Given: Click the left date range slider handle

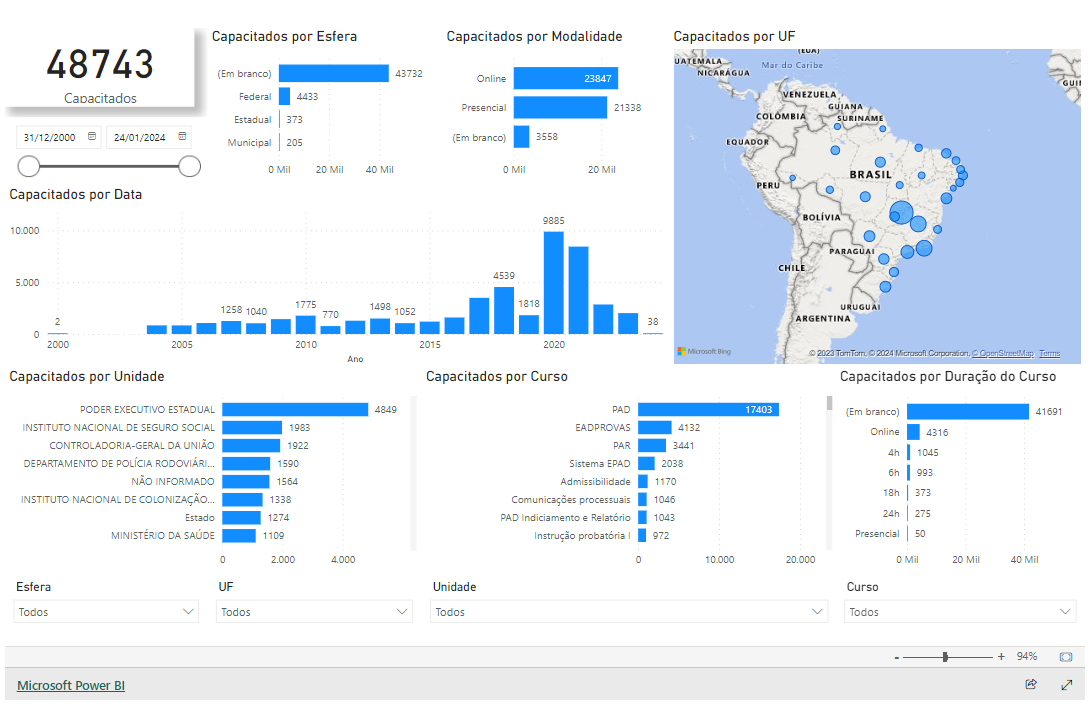Looking at the screenshot, I should (29, 166).
